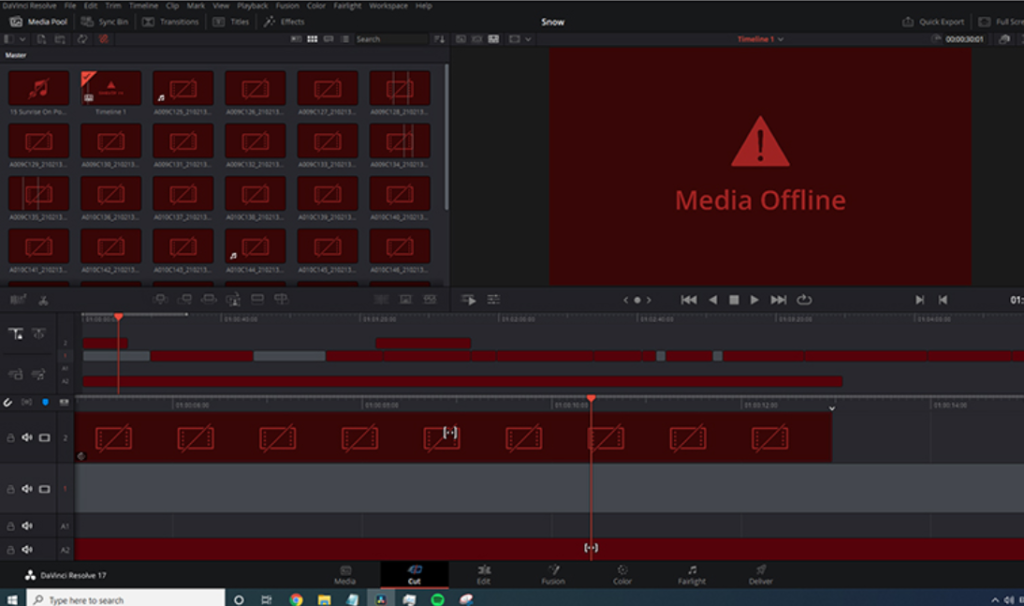Open the File menu

70,5
